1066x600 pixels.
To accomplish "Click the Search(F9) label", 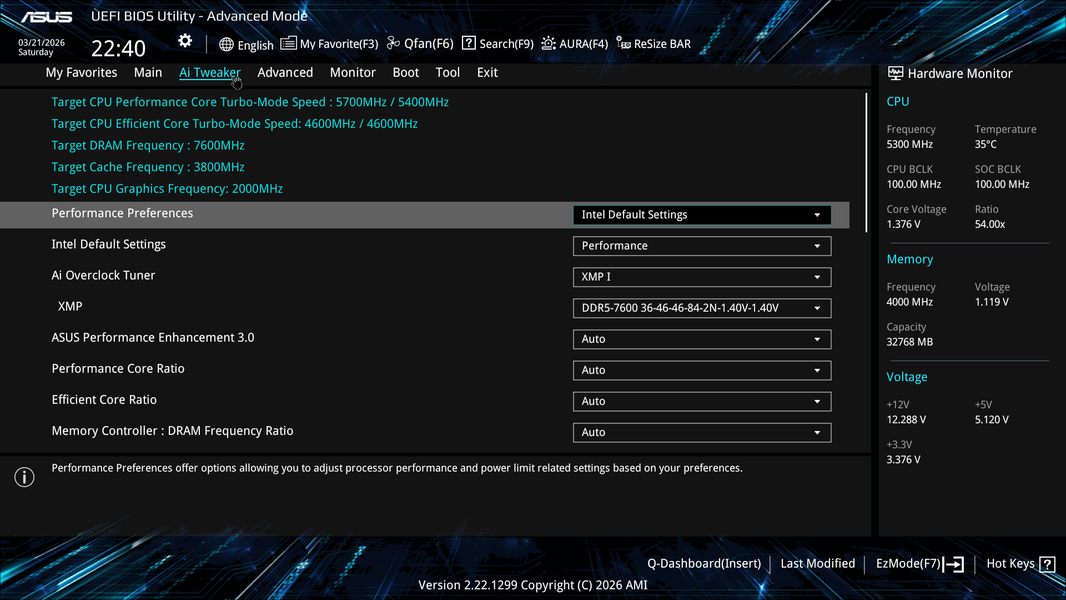I will tap(506, 43).
